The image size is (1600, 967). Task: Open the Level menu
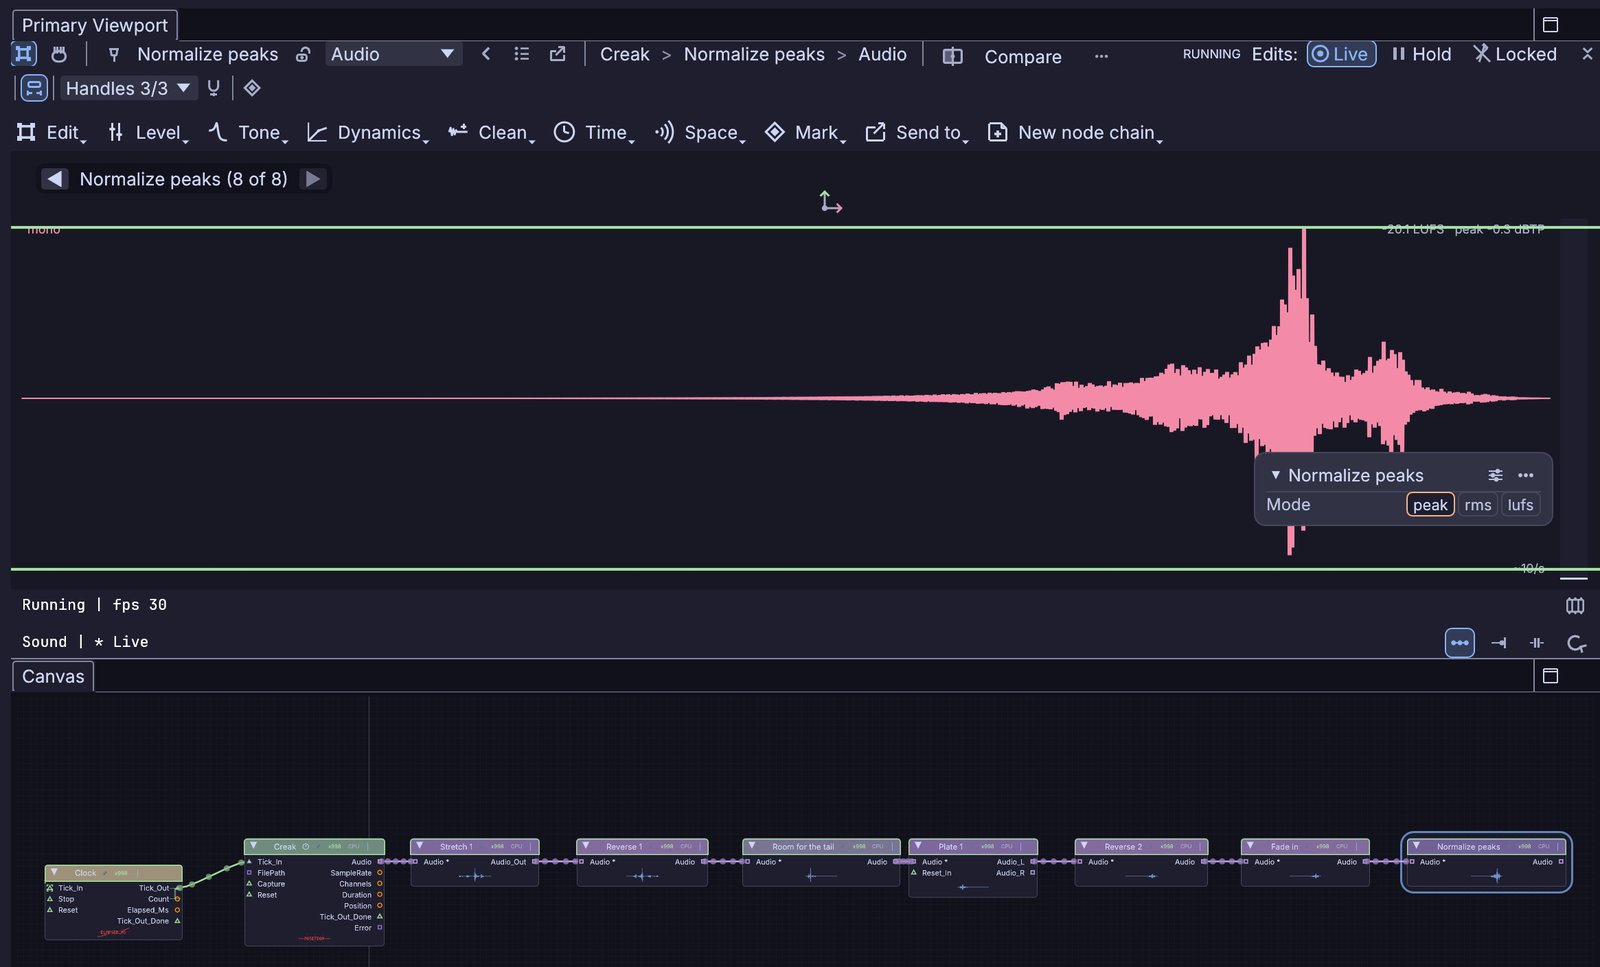(x=148, y=133)
